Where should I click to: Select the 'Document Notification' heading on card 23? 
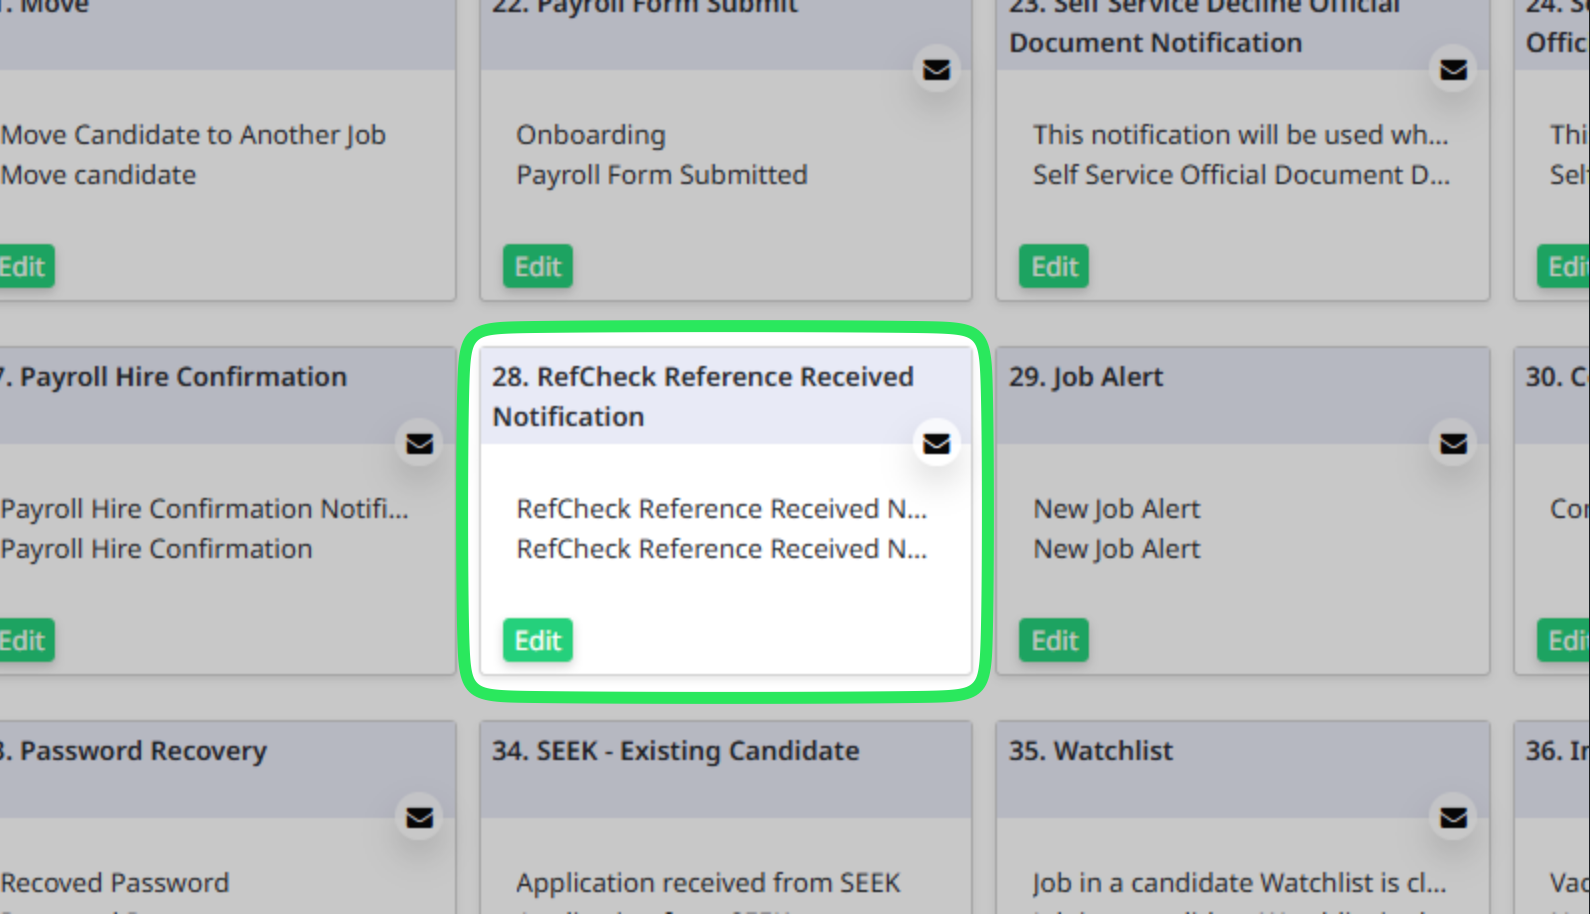pyautogui.click(x=1156, y=43)
